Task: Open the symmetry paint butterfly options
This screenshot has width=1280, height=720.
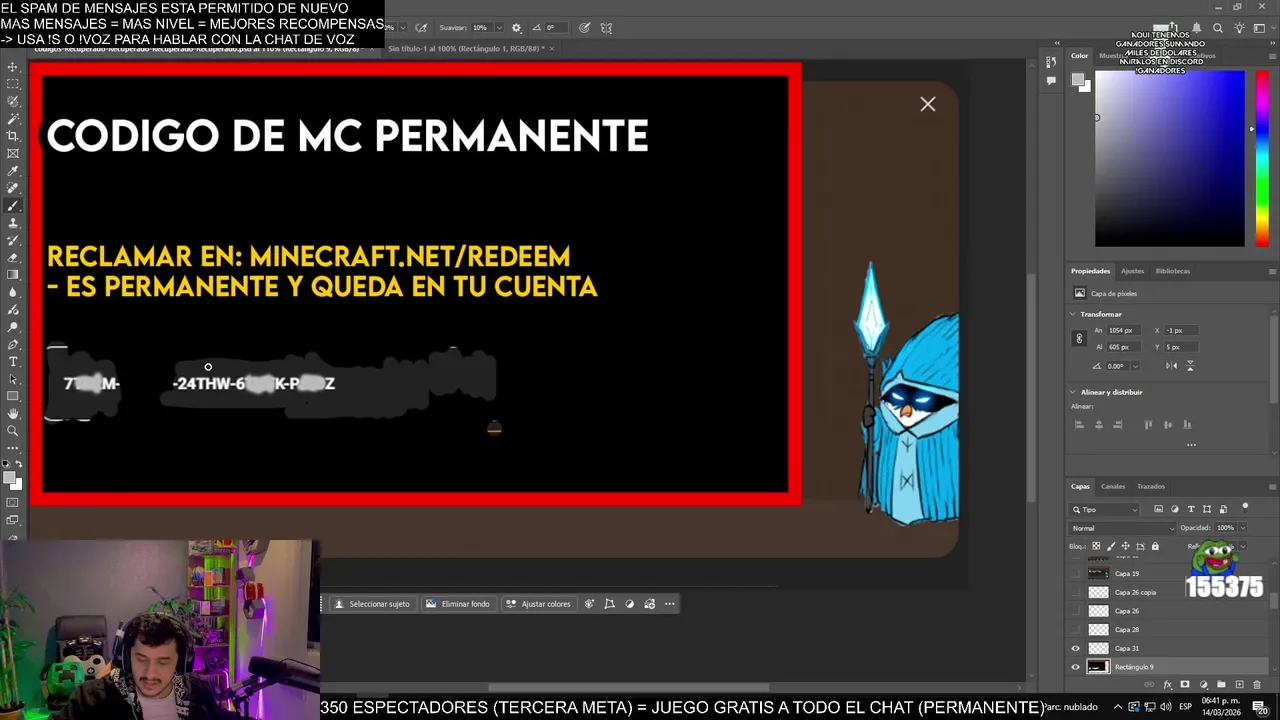Action: (606, 28)
